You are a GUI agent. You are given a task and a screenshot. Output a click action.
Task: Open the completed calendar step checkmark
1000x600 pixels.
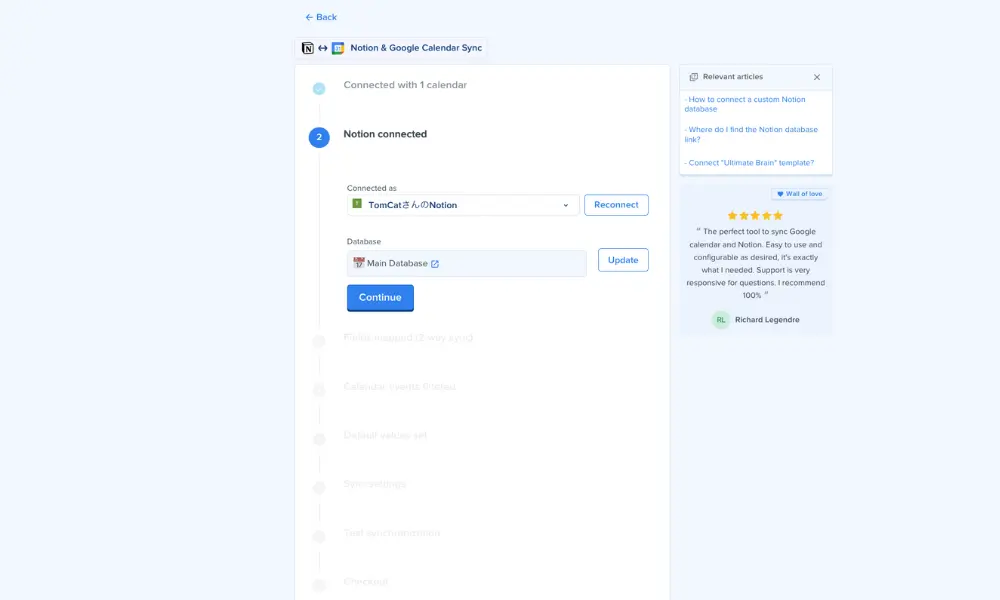[319, 89]
